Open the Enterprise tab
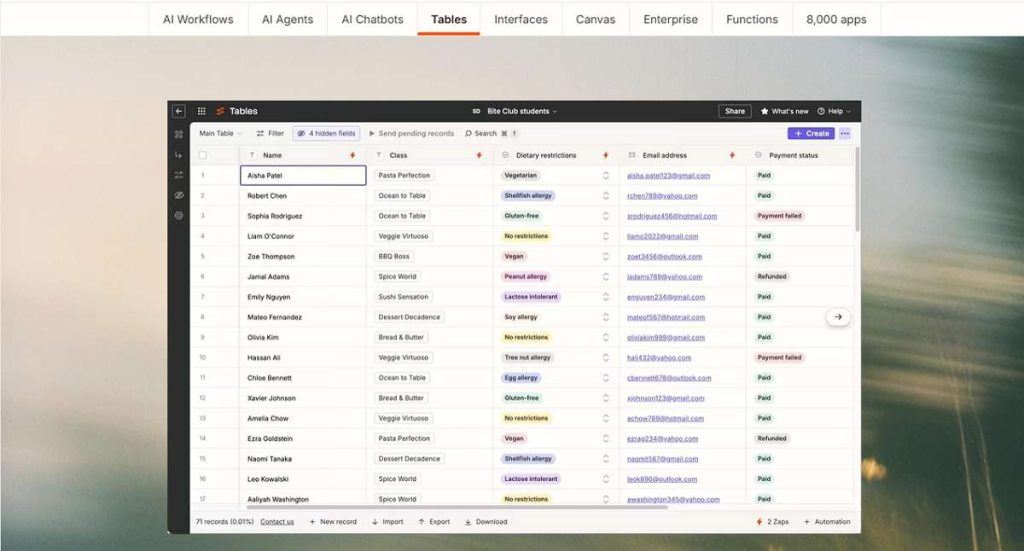Image resolution: width=1024 pixels, height=551 pixels. [670, 20]
